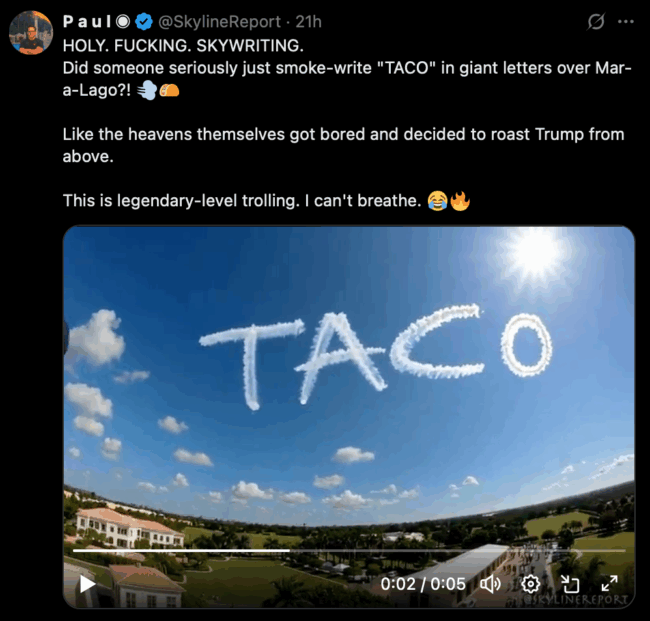Open the @SkylineReport handle link
Viewport: 650px width, 621px height.
(x=219, y=21)
